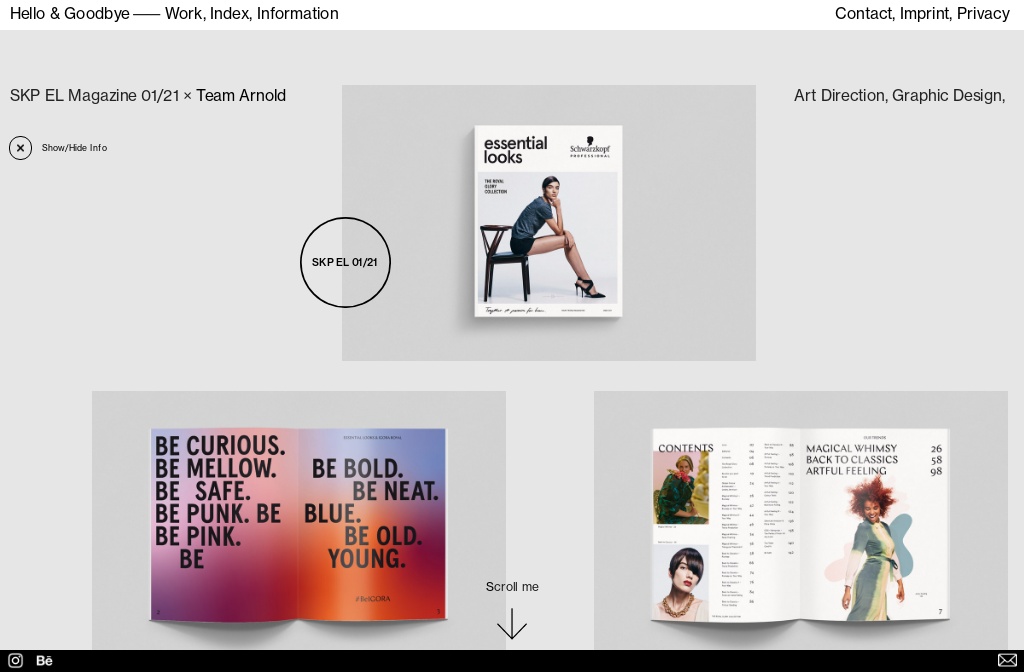Click the Team Arnold link
Viewport: 1024px width, 672px height.
coord(241,96)
